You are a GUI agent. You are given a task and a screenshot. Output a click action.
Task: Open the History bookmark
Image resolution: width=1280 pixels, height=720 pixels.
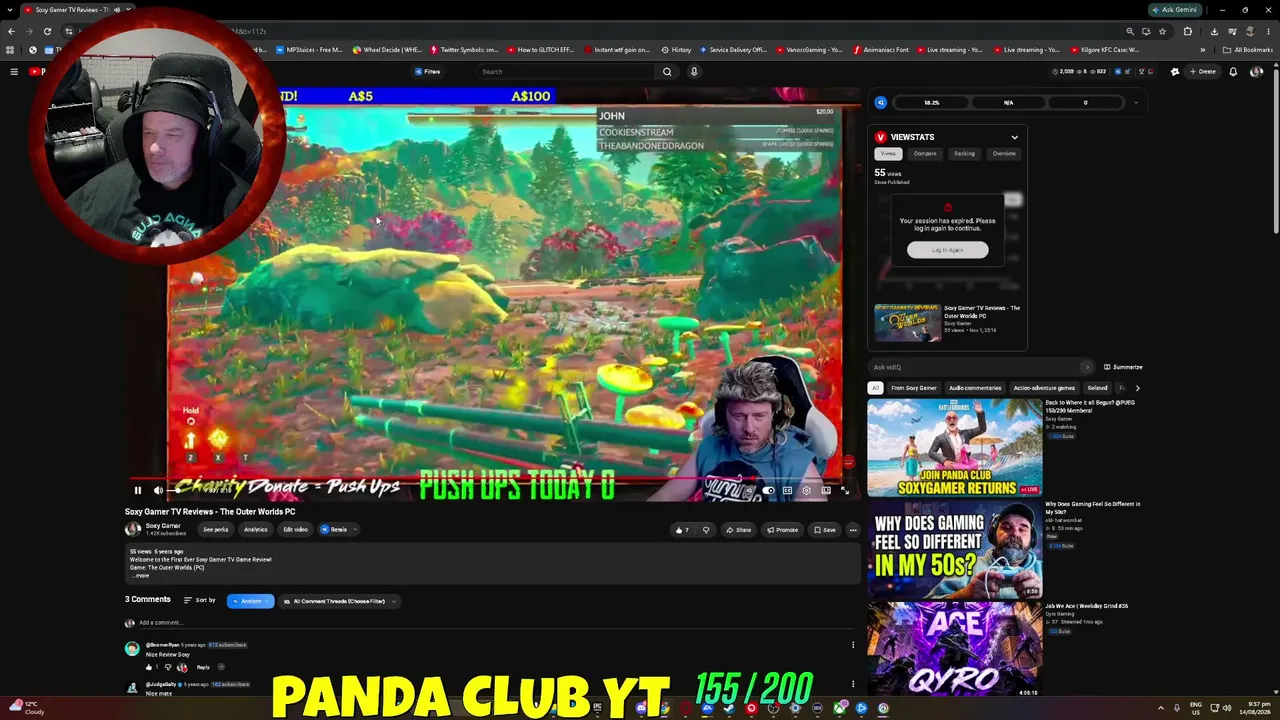pos(676,50)
